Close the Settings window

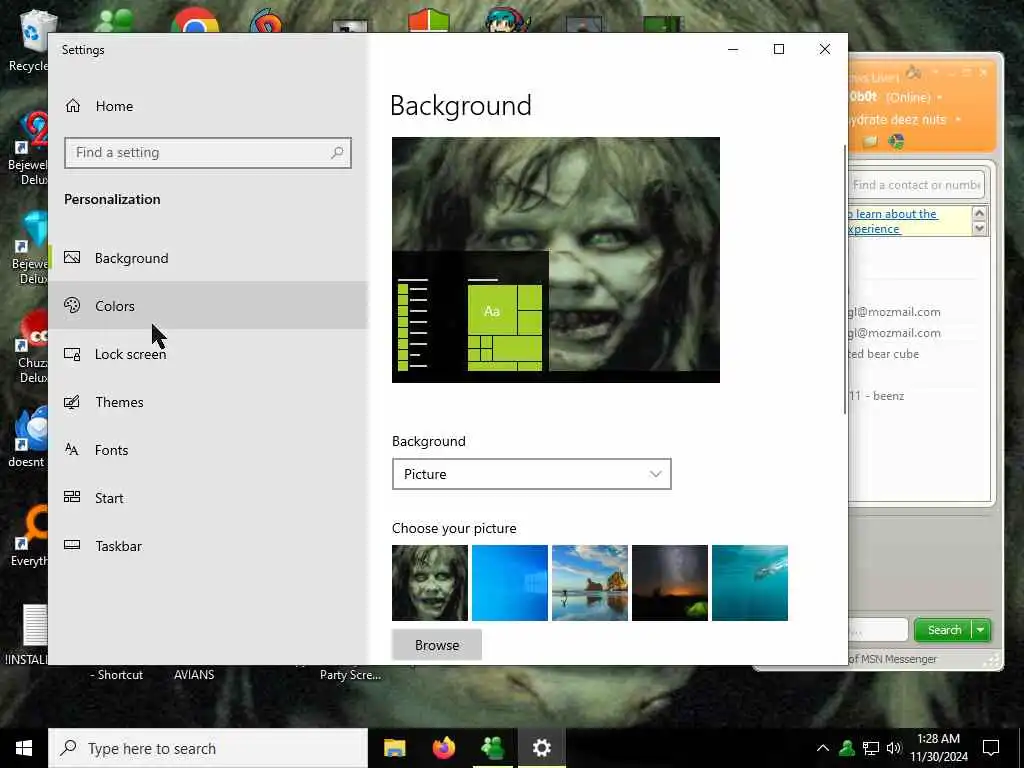pyautogui.click(x=825, y=50)
